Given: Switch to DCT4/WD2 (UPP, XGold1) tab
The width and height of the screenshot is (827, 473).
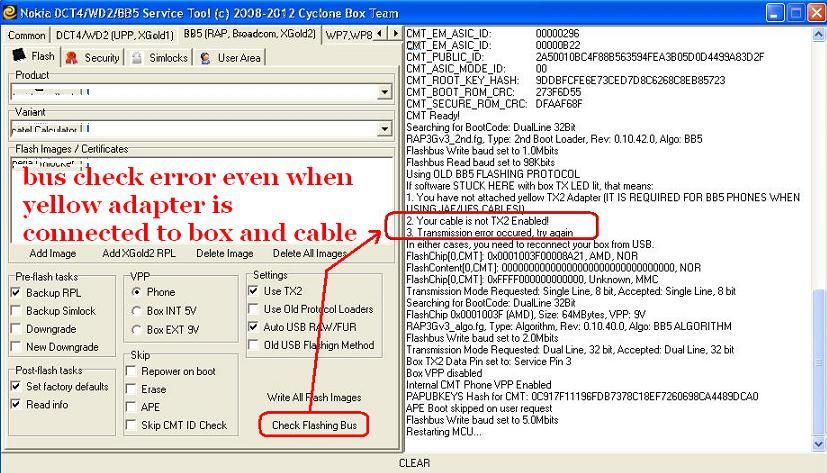Looking at the screenshot, I should (x=114, y=35).
